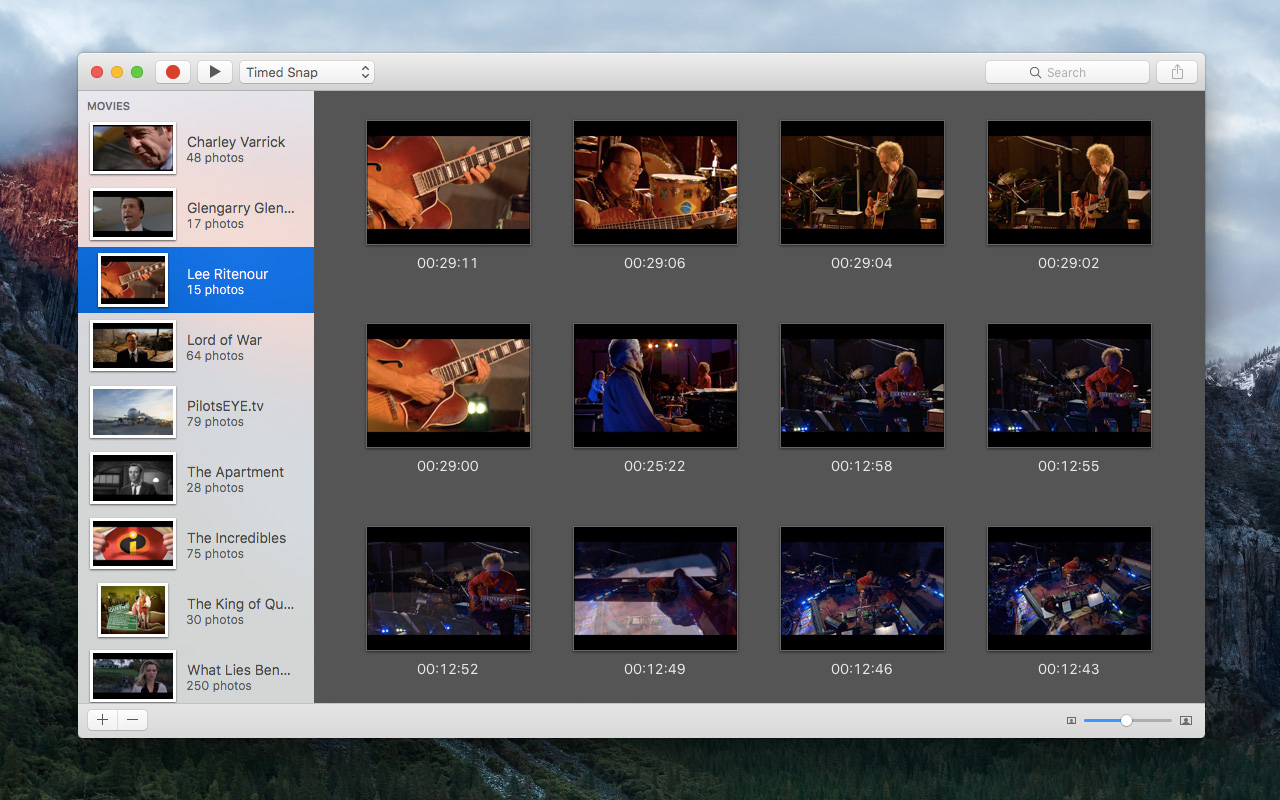Click the snapshot thumbnail at 00:12:55
1280x800 pixels.
coord(1069,385)
